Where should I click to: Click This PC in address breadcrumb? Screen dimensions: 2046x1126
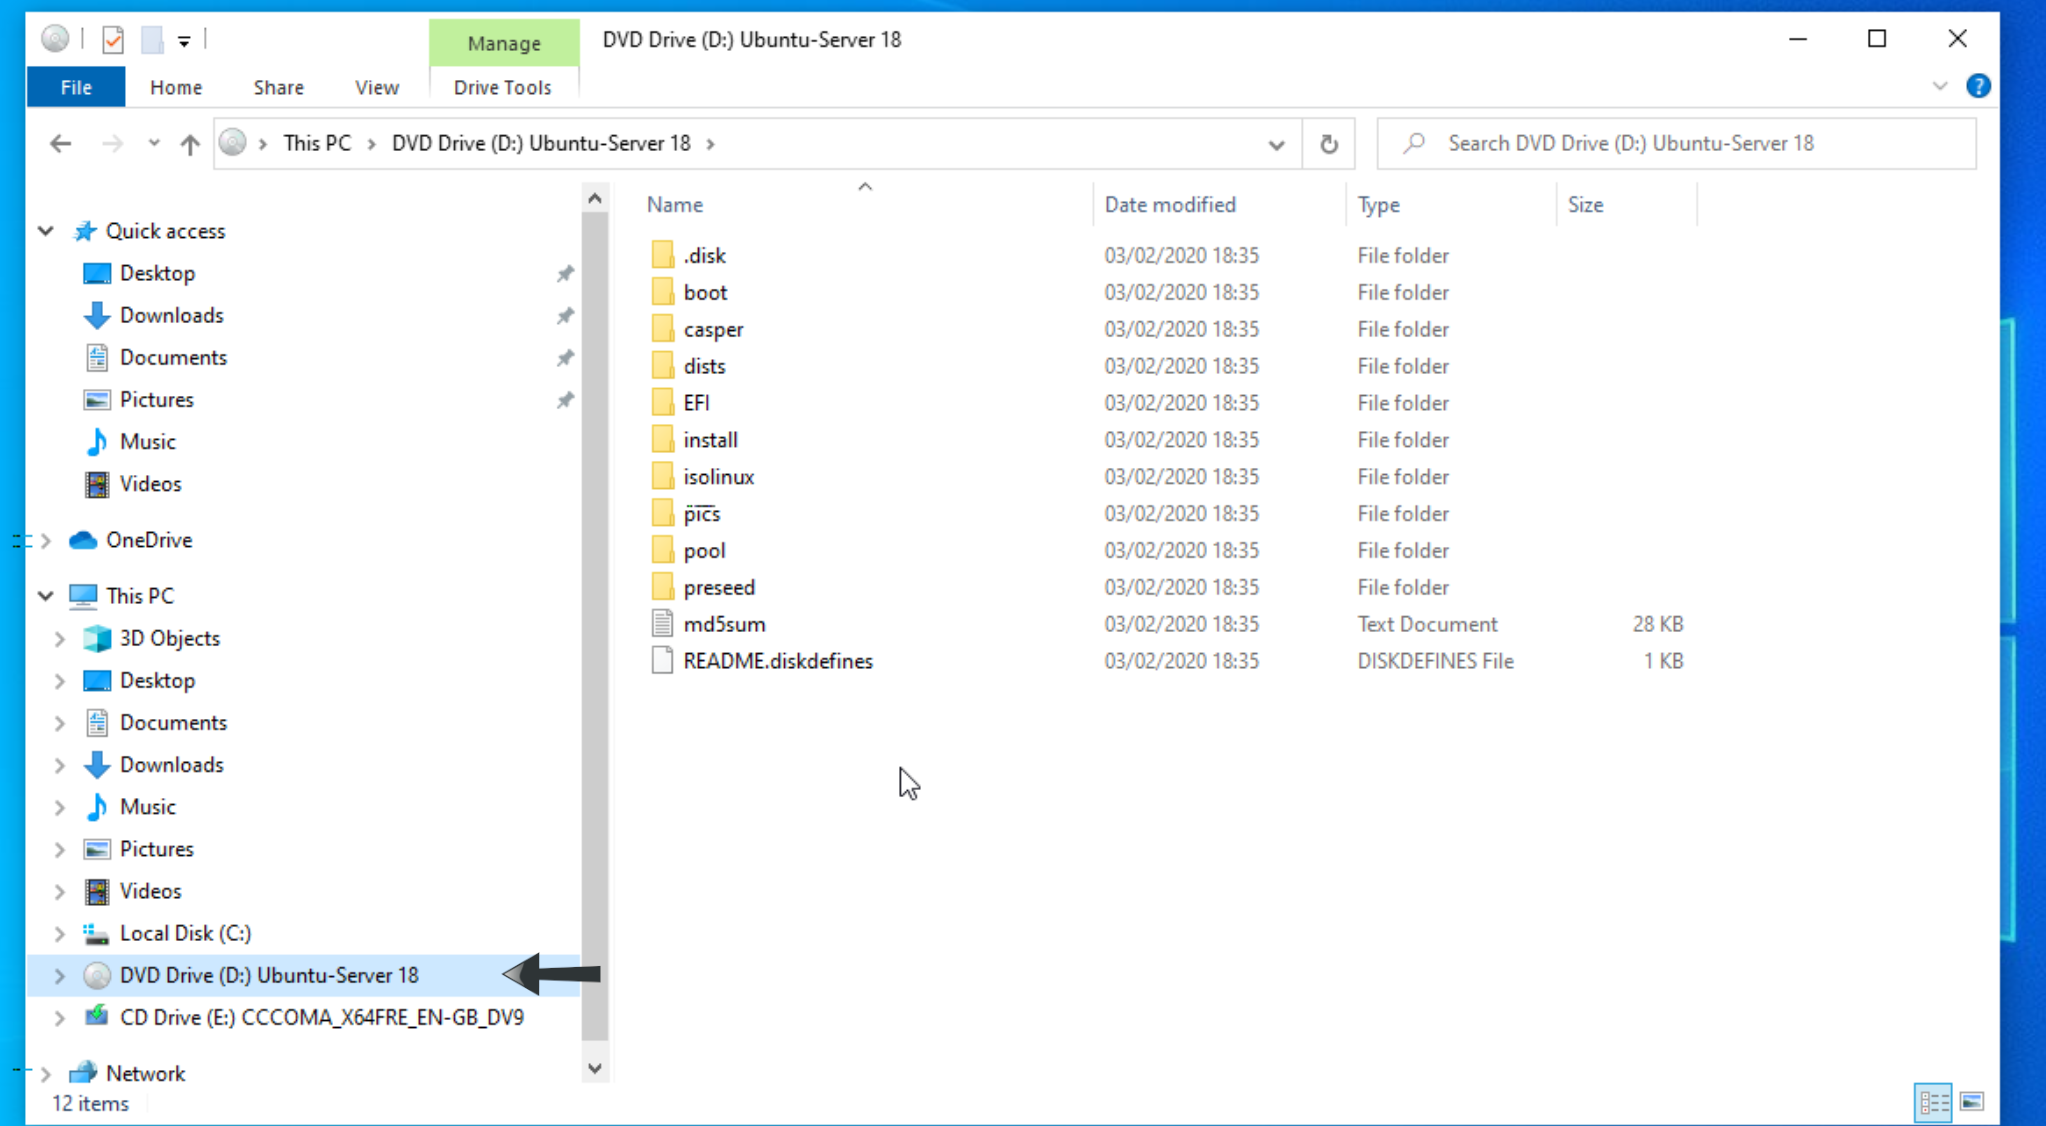point(317,143)
